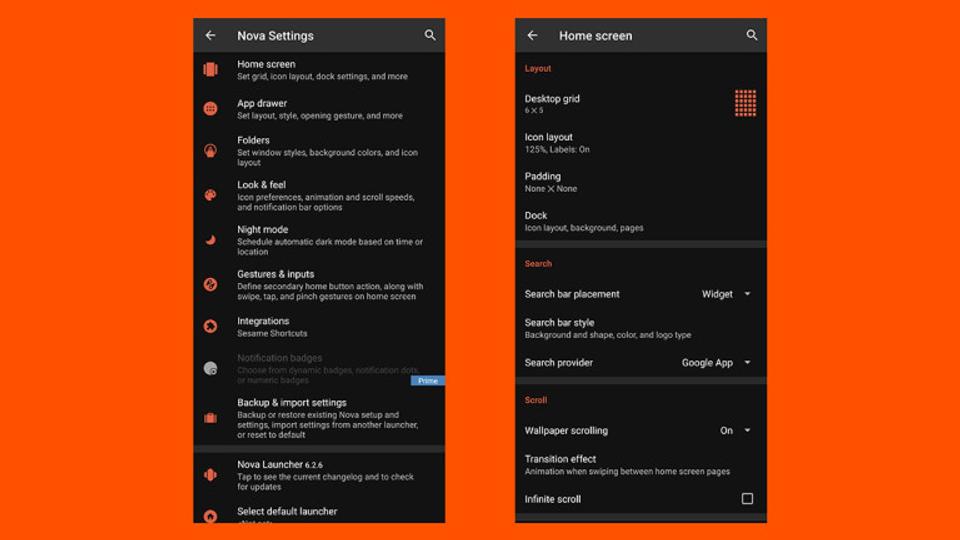The height and width of the screenshot is (540, 960).
Task: Open Transition effect setting
Action: tap(640, 465)
